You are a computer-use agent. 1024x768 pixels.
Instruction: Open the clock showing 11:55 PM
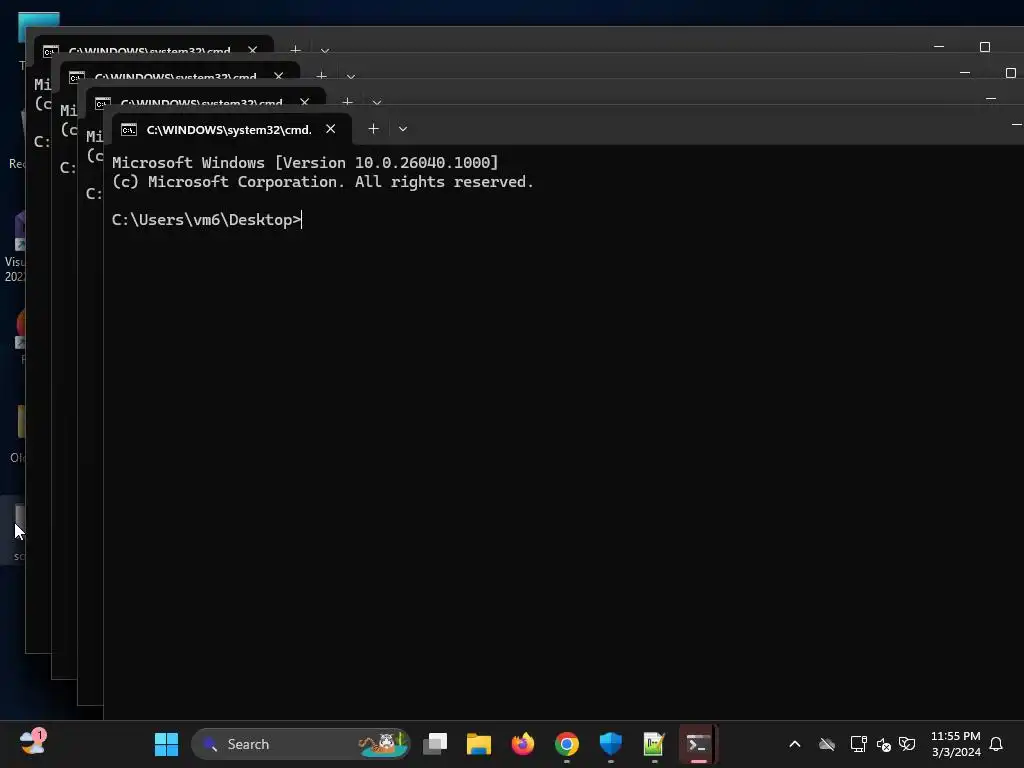(x=955, y=744)
